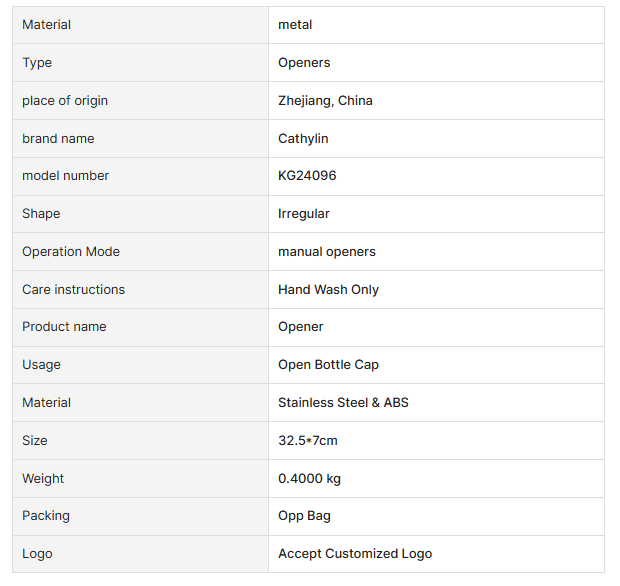The height and width of the screenshot is (586, 620).
Task: Select the 'Stainless Steel & ABS' value
Action: point(343,403)
